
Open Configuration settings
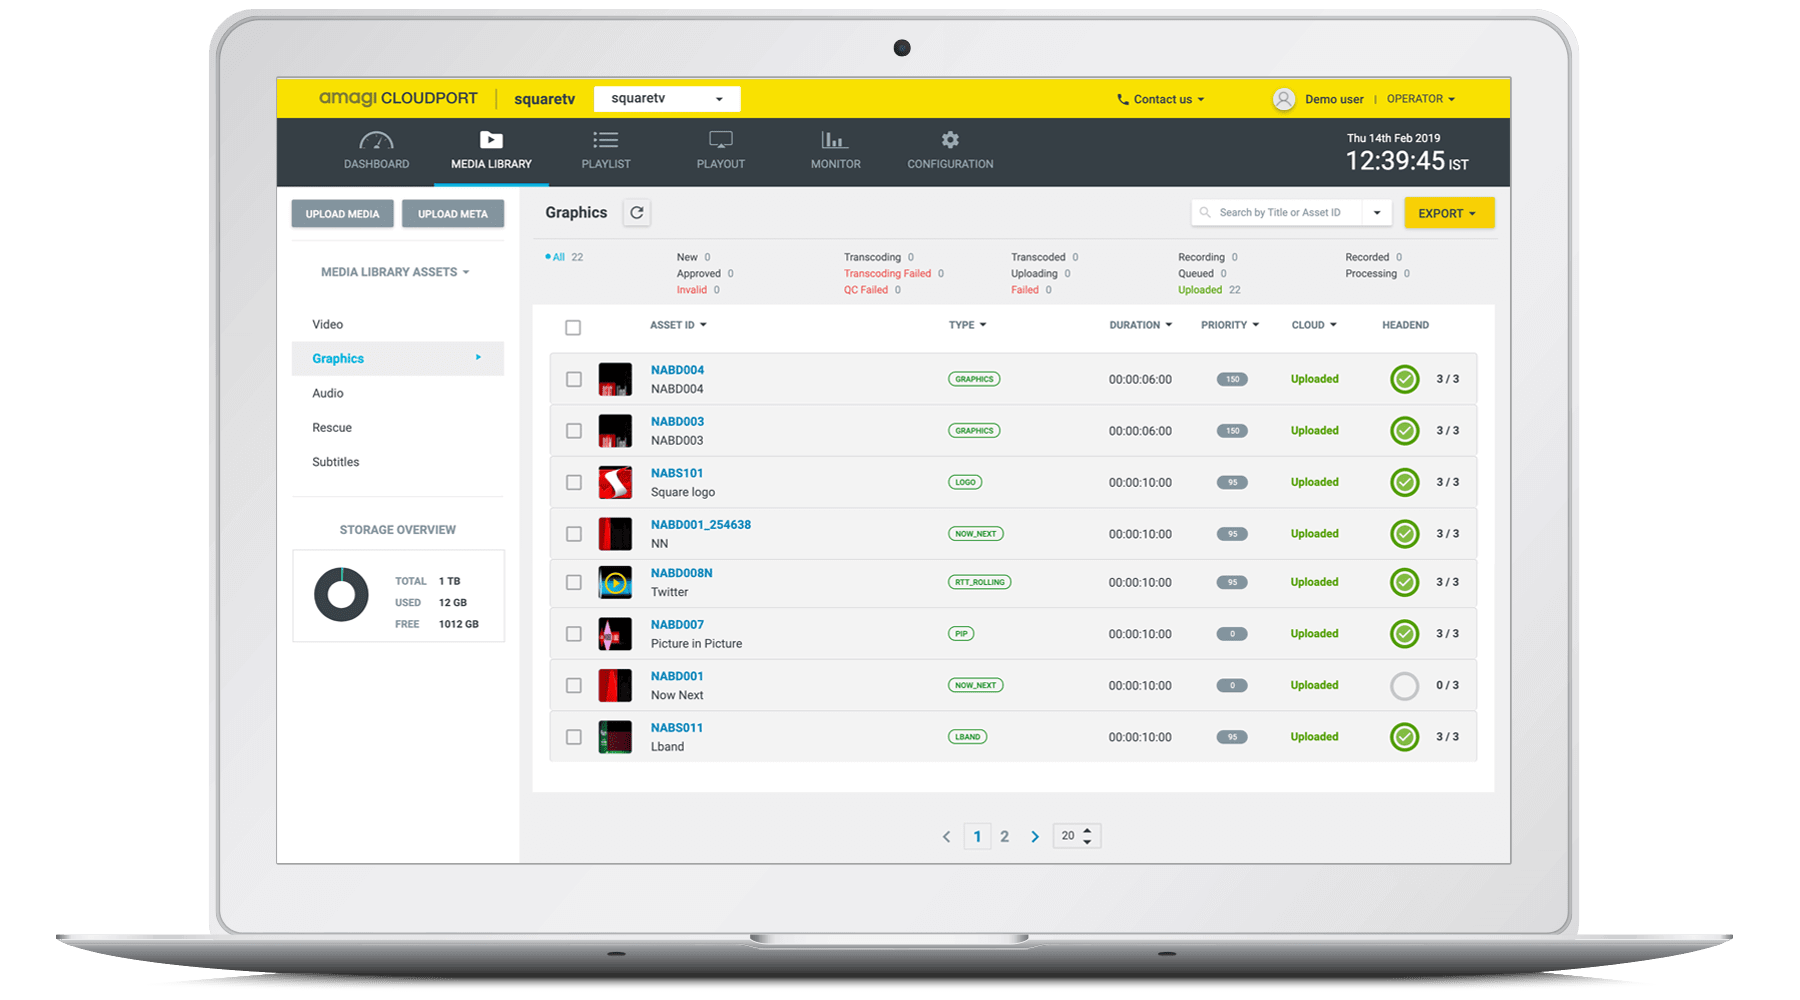[948, 151]
